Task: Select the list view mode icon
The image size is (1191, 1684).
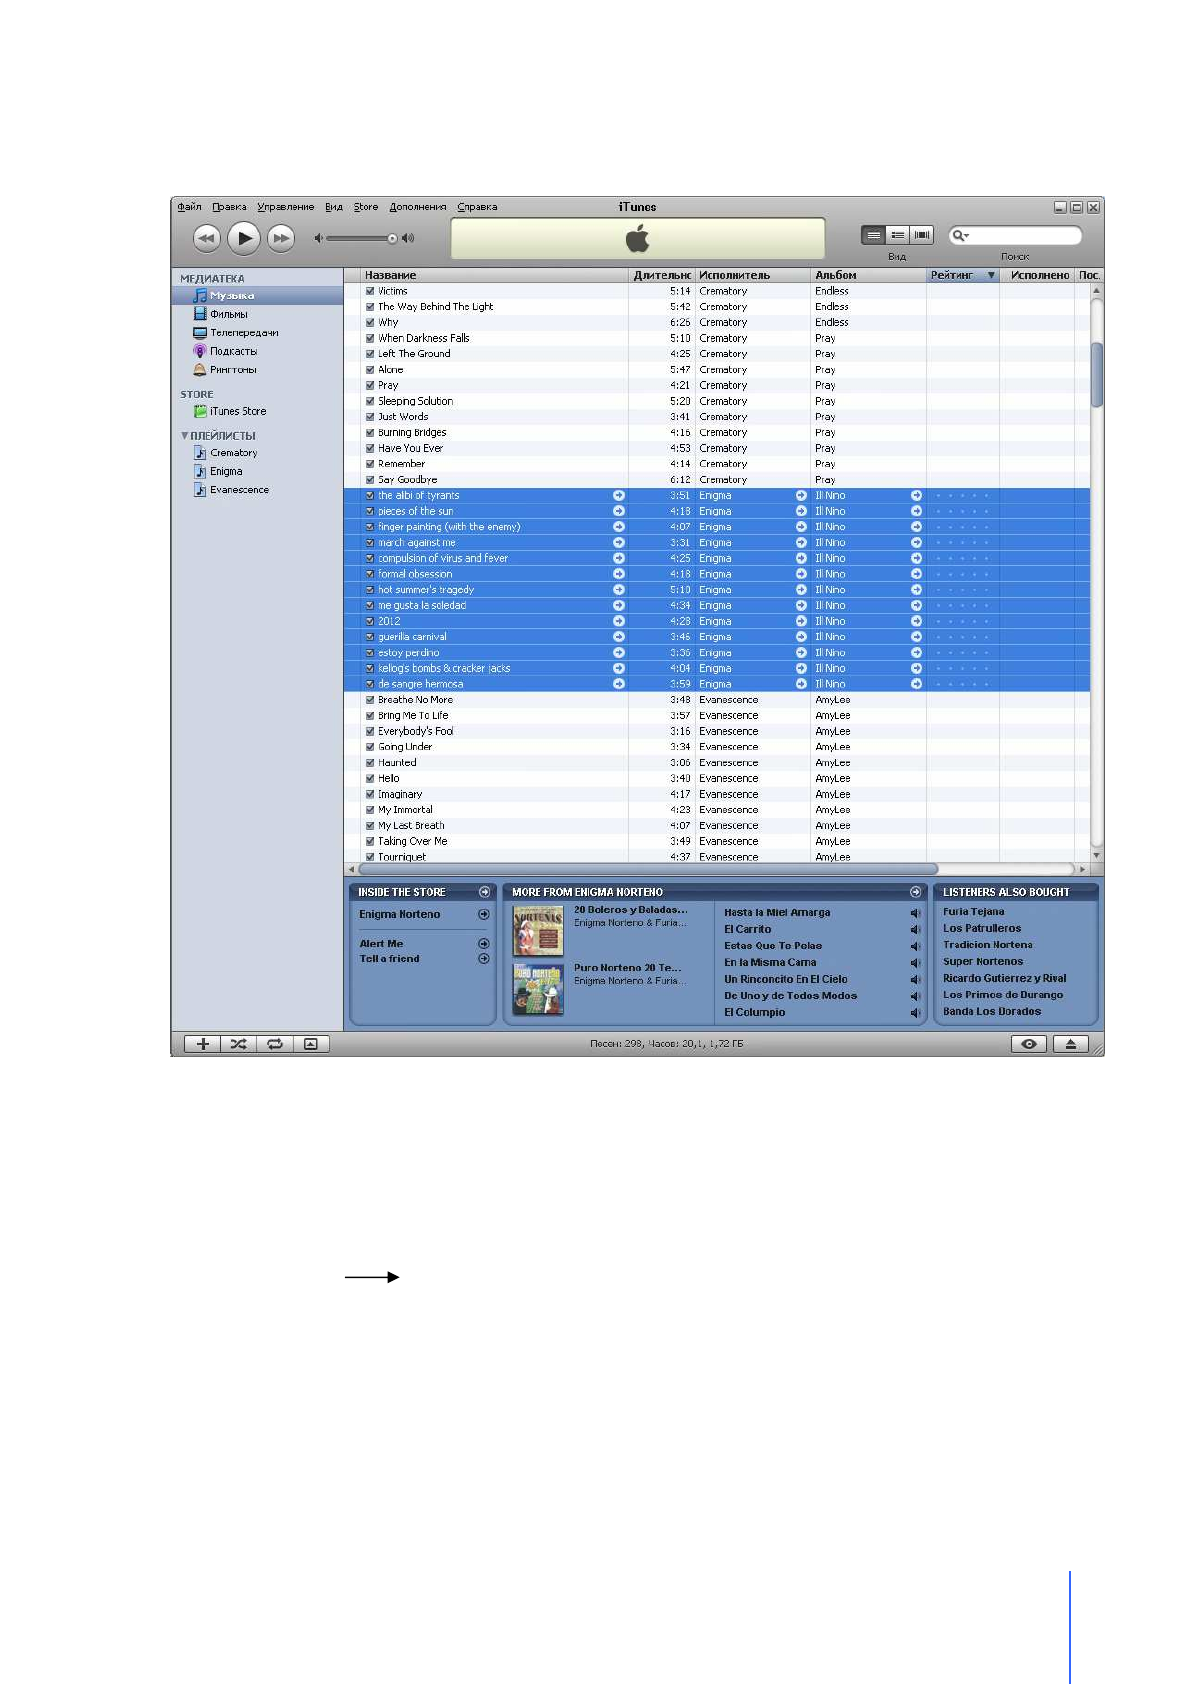Action: [874, 235]
